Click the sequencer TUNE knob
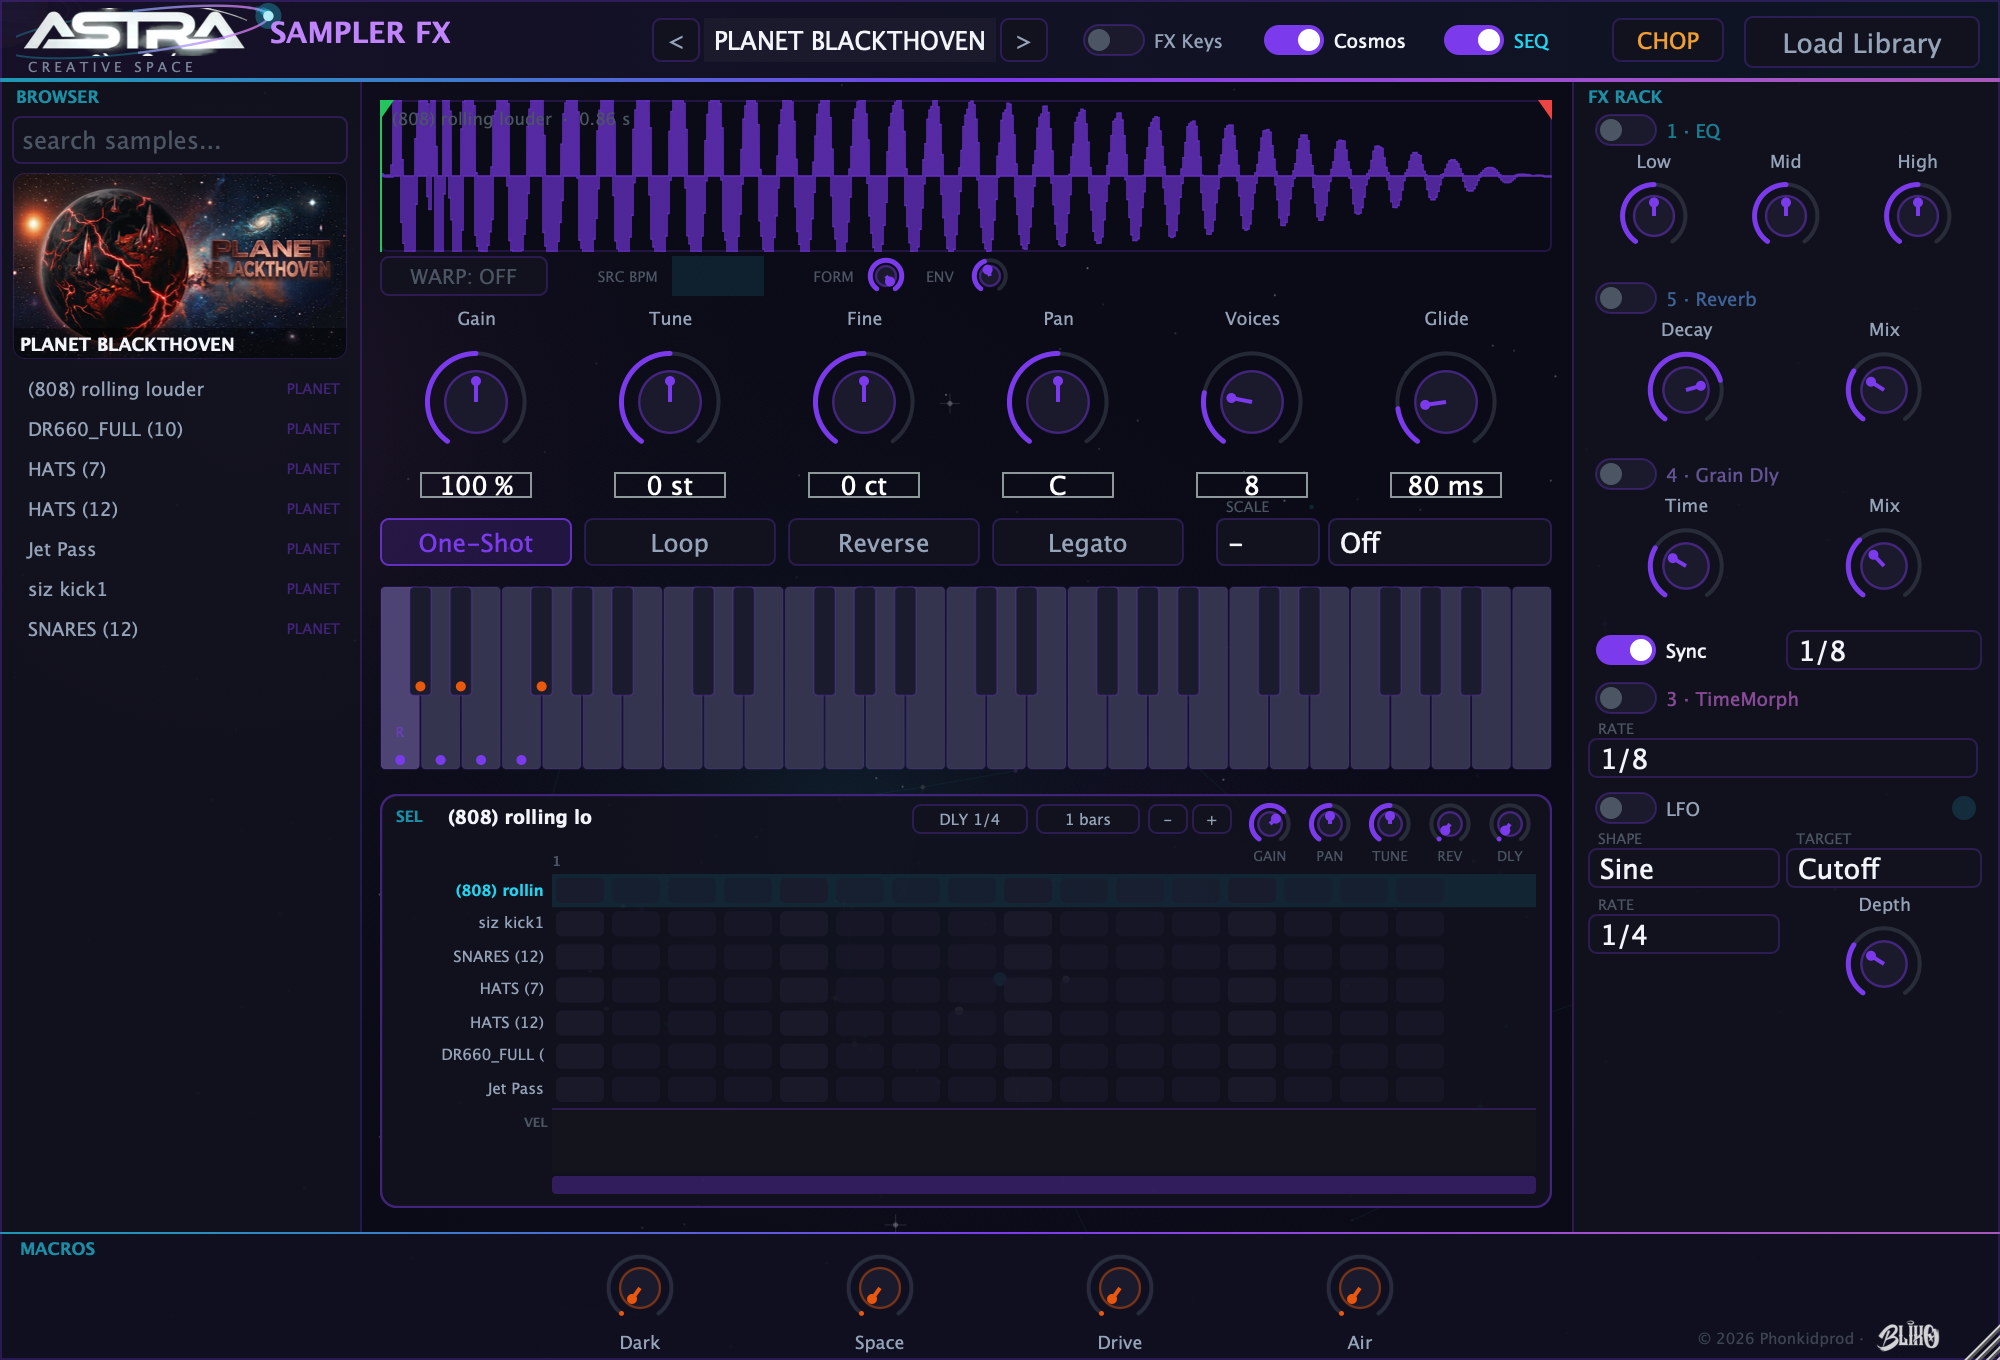Screen dimensions: 2000x1360 [1390, 824]
